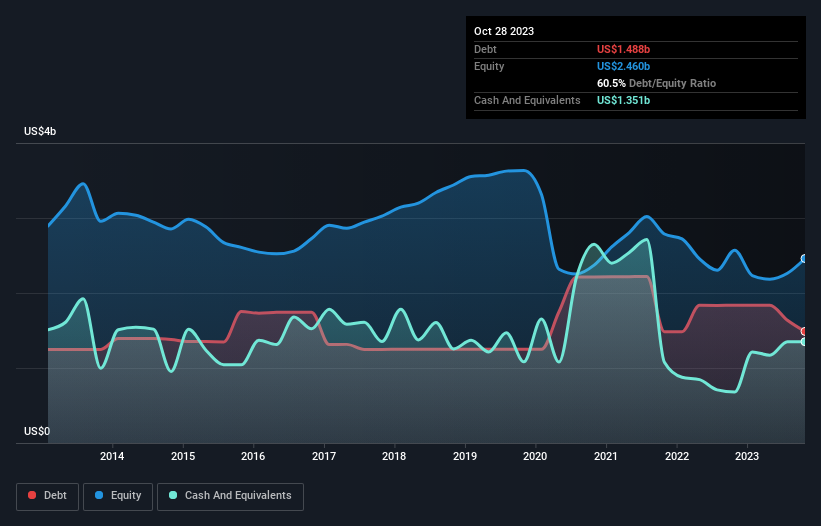Click the US$1.351b cash value
This screenshot has width=821, height=526.
(623, 100)
